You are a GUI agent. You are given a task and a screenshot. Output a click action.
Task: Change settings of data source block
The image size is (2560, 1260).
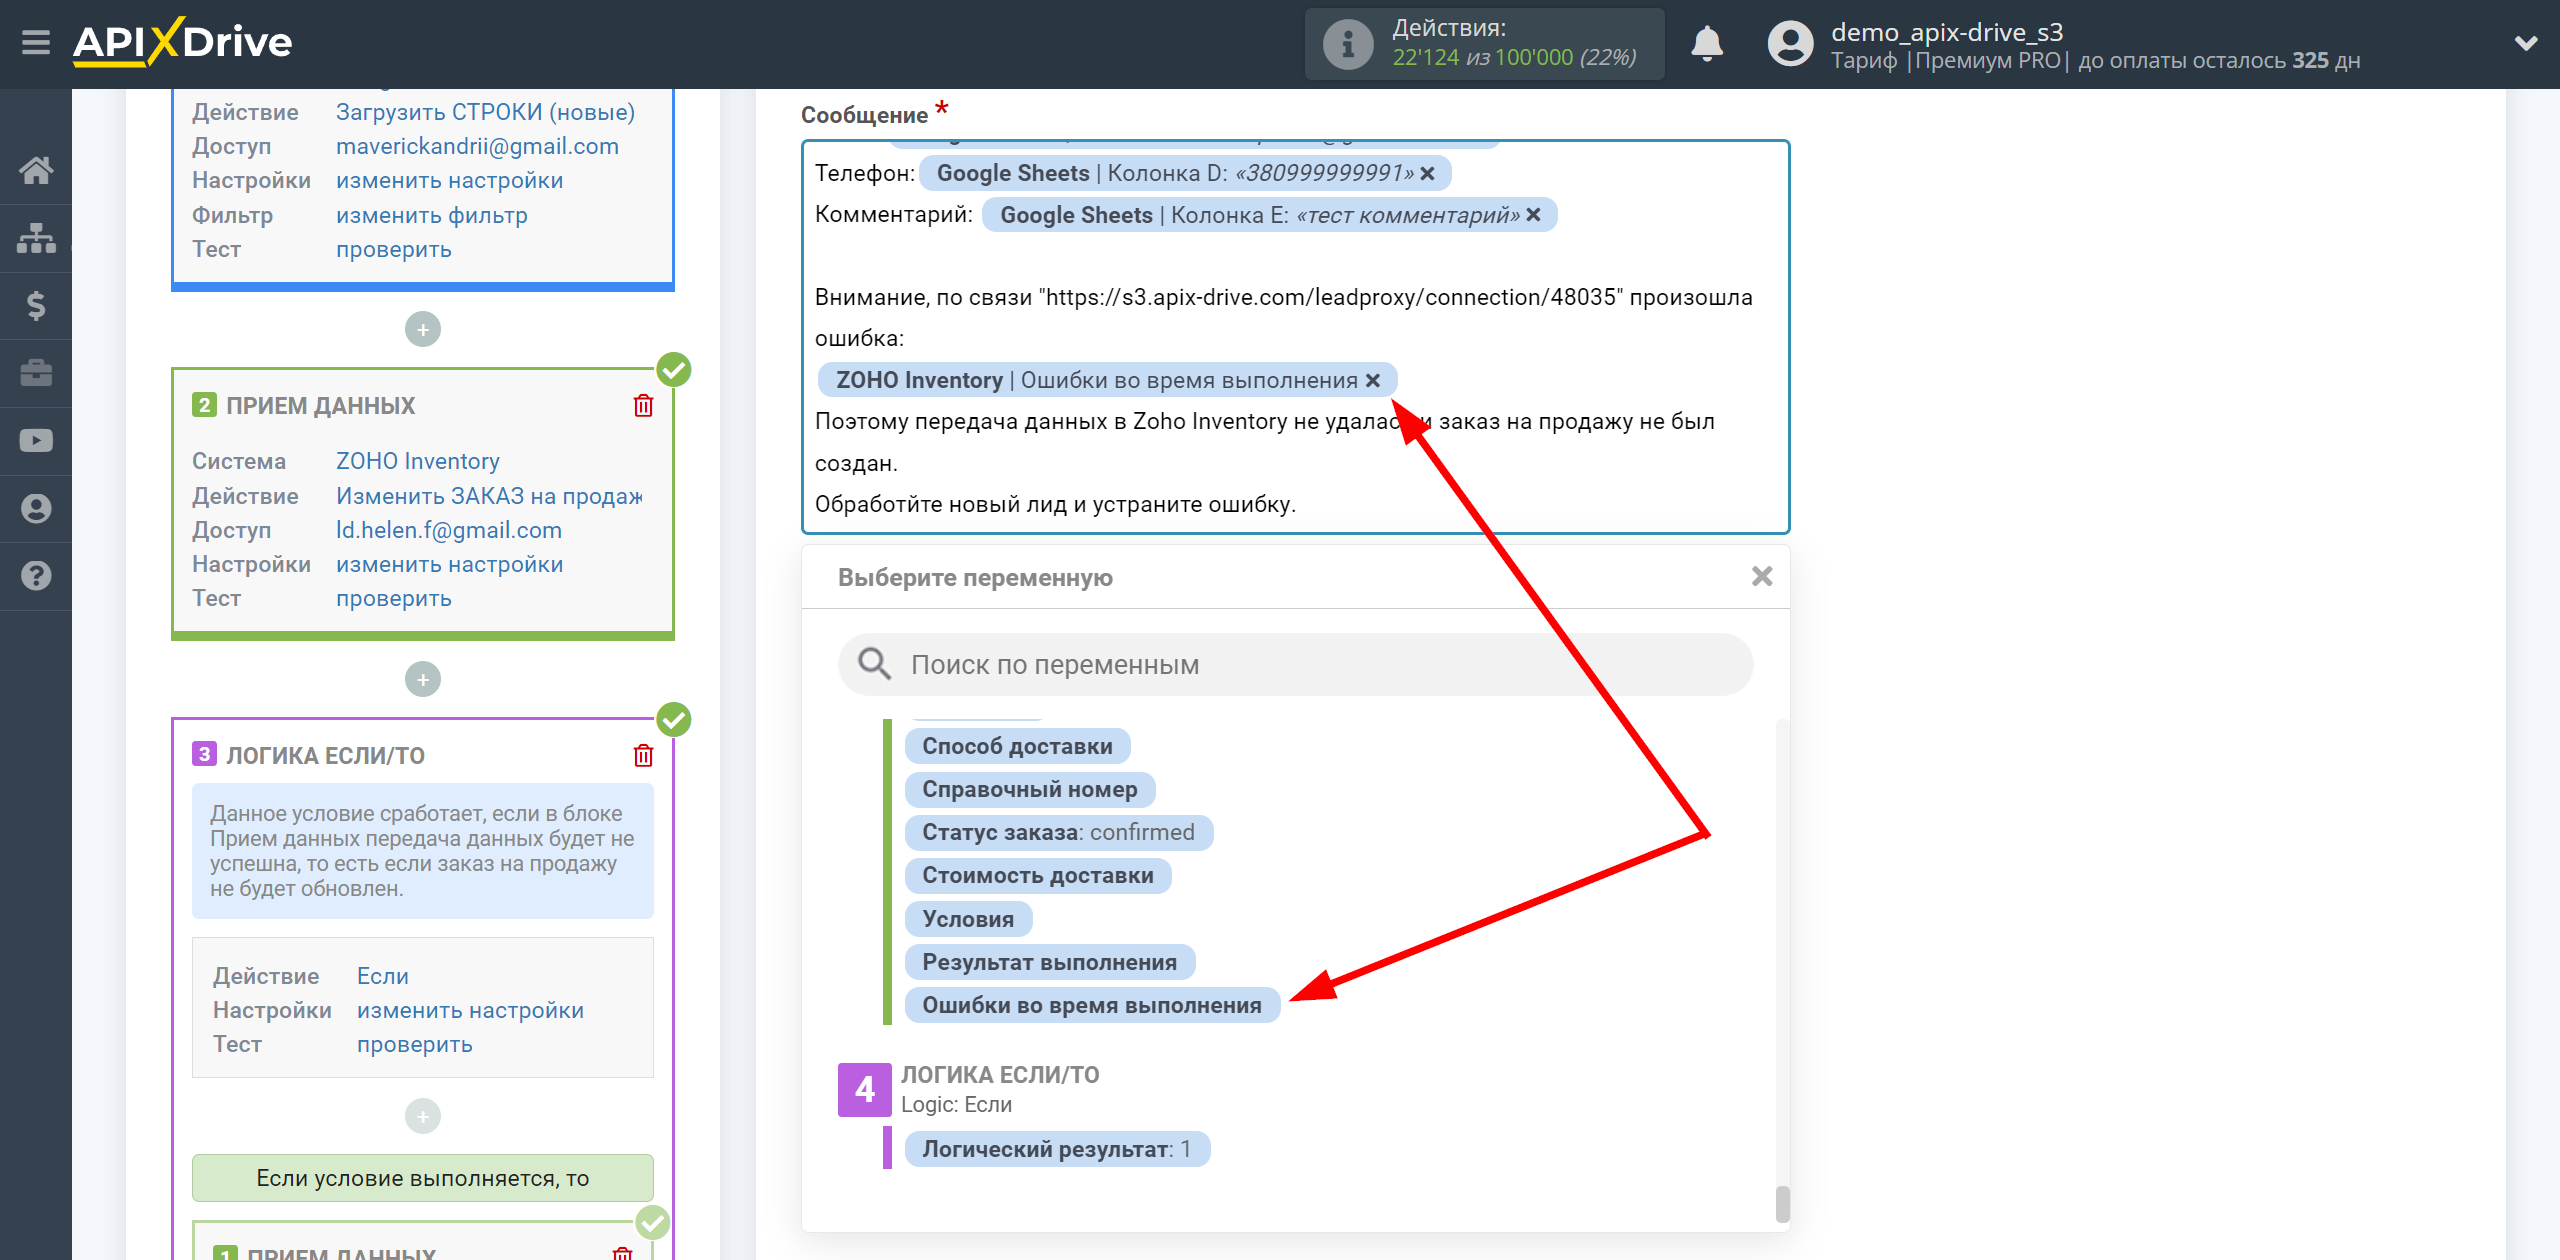[x=449, y=180]
